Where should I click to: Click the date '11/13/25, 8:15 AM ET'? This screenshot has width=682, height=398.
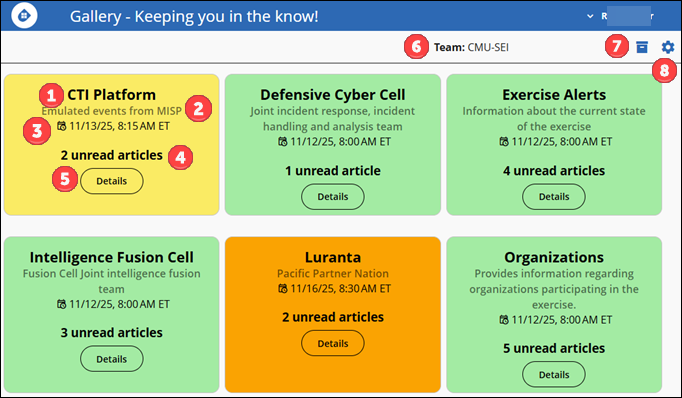(x=120, y=126)
